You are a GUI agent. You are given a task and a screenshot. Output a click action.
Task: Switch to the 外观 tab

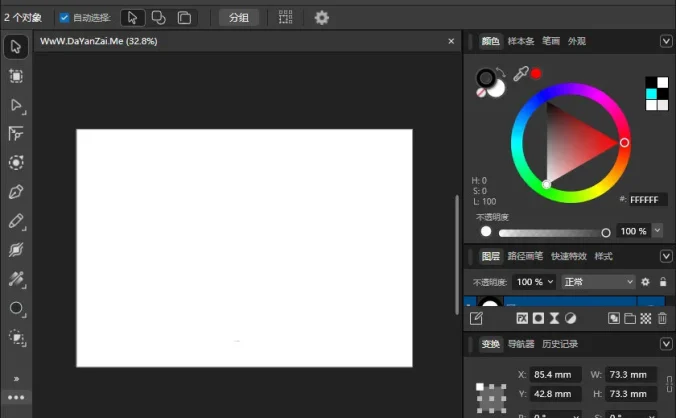click(x=576, y=41)
